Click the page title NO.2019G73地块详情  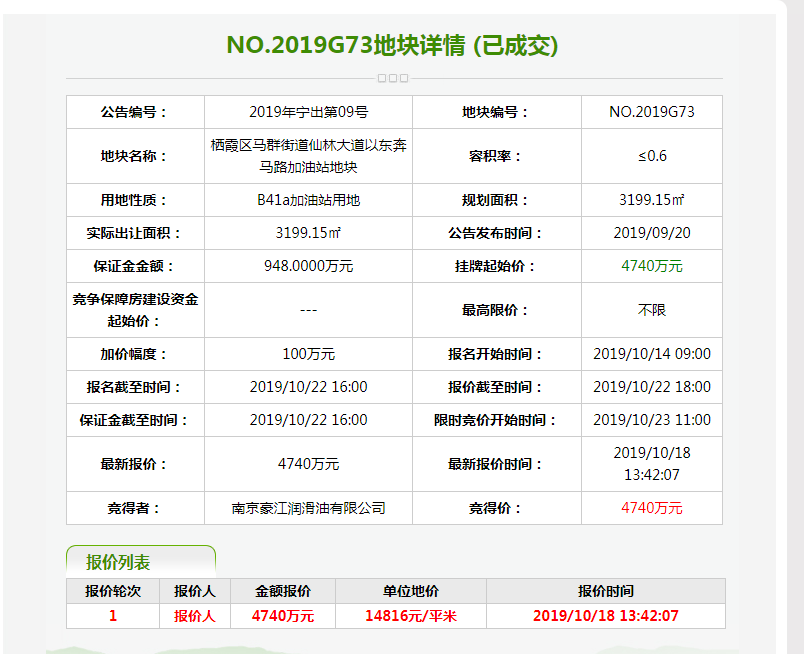point(392,45)
